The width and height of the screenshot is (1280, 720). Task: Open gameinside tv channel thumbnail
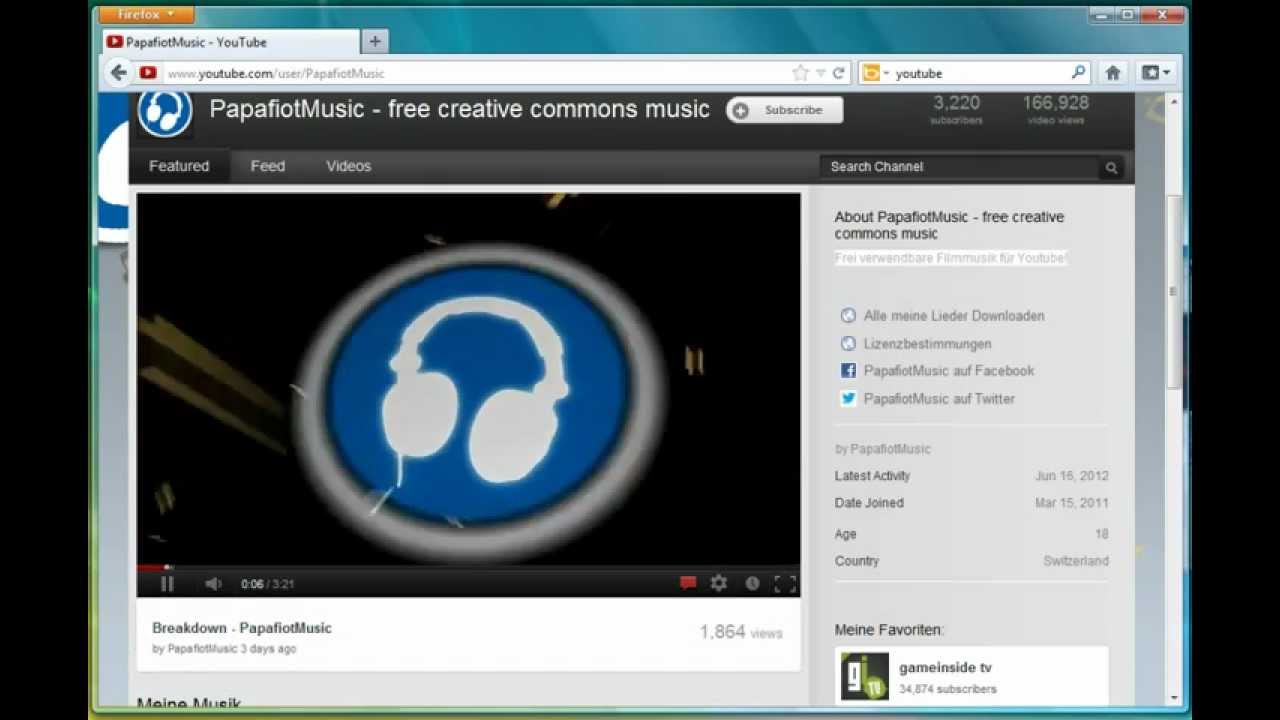coord(864,677)
